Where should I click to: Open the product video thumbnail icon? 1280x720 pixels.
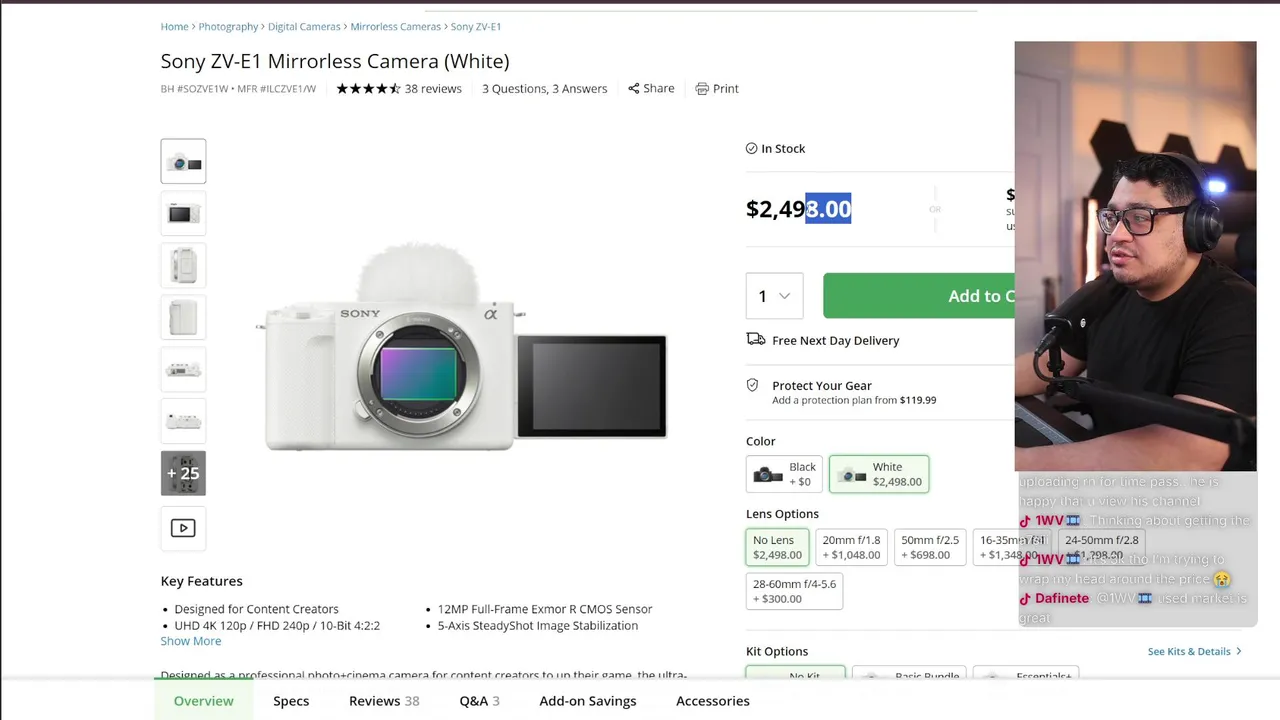tap(183, 528)
